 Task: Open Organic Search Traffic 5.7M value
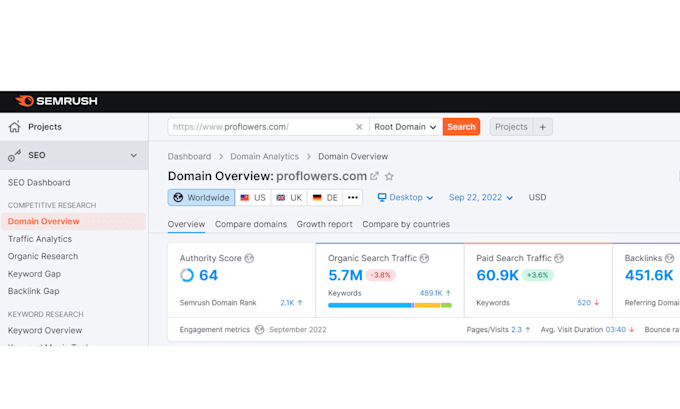point(345,275)
